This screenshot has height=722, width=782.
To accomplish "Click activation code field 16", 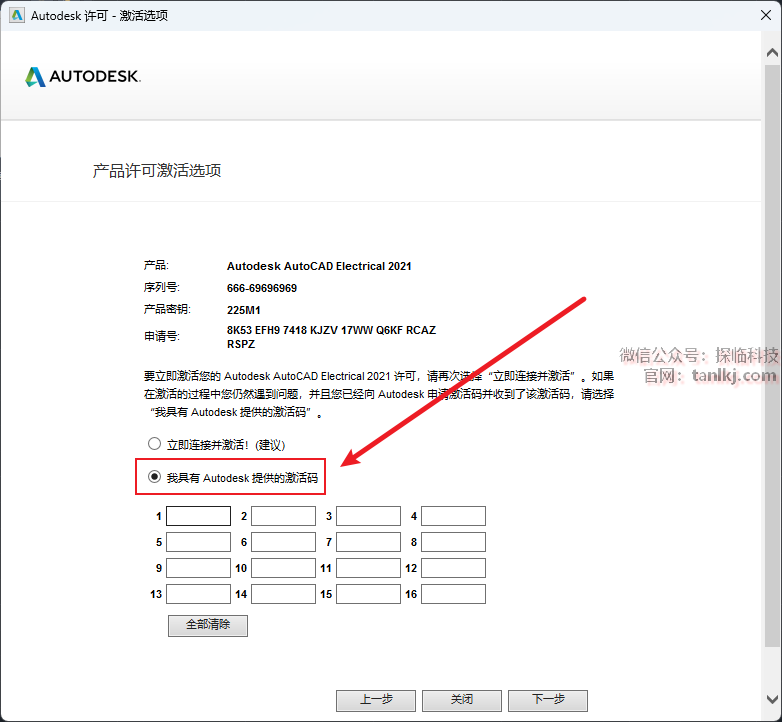I will pos(453,594).
